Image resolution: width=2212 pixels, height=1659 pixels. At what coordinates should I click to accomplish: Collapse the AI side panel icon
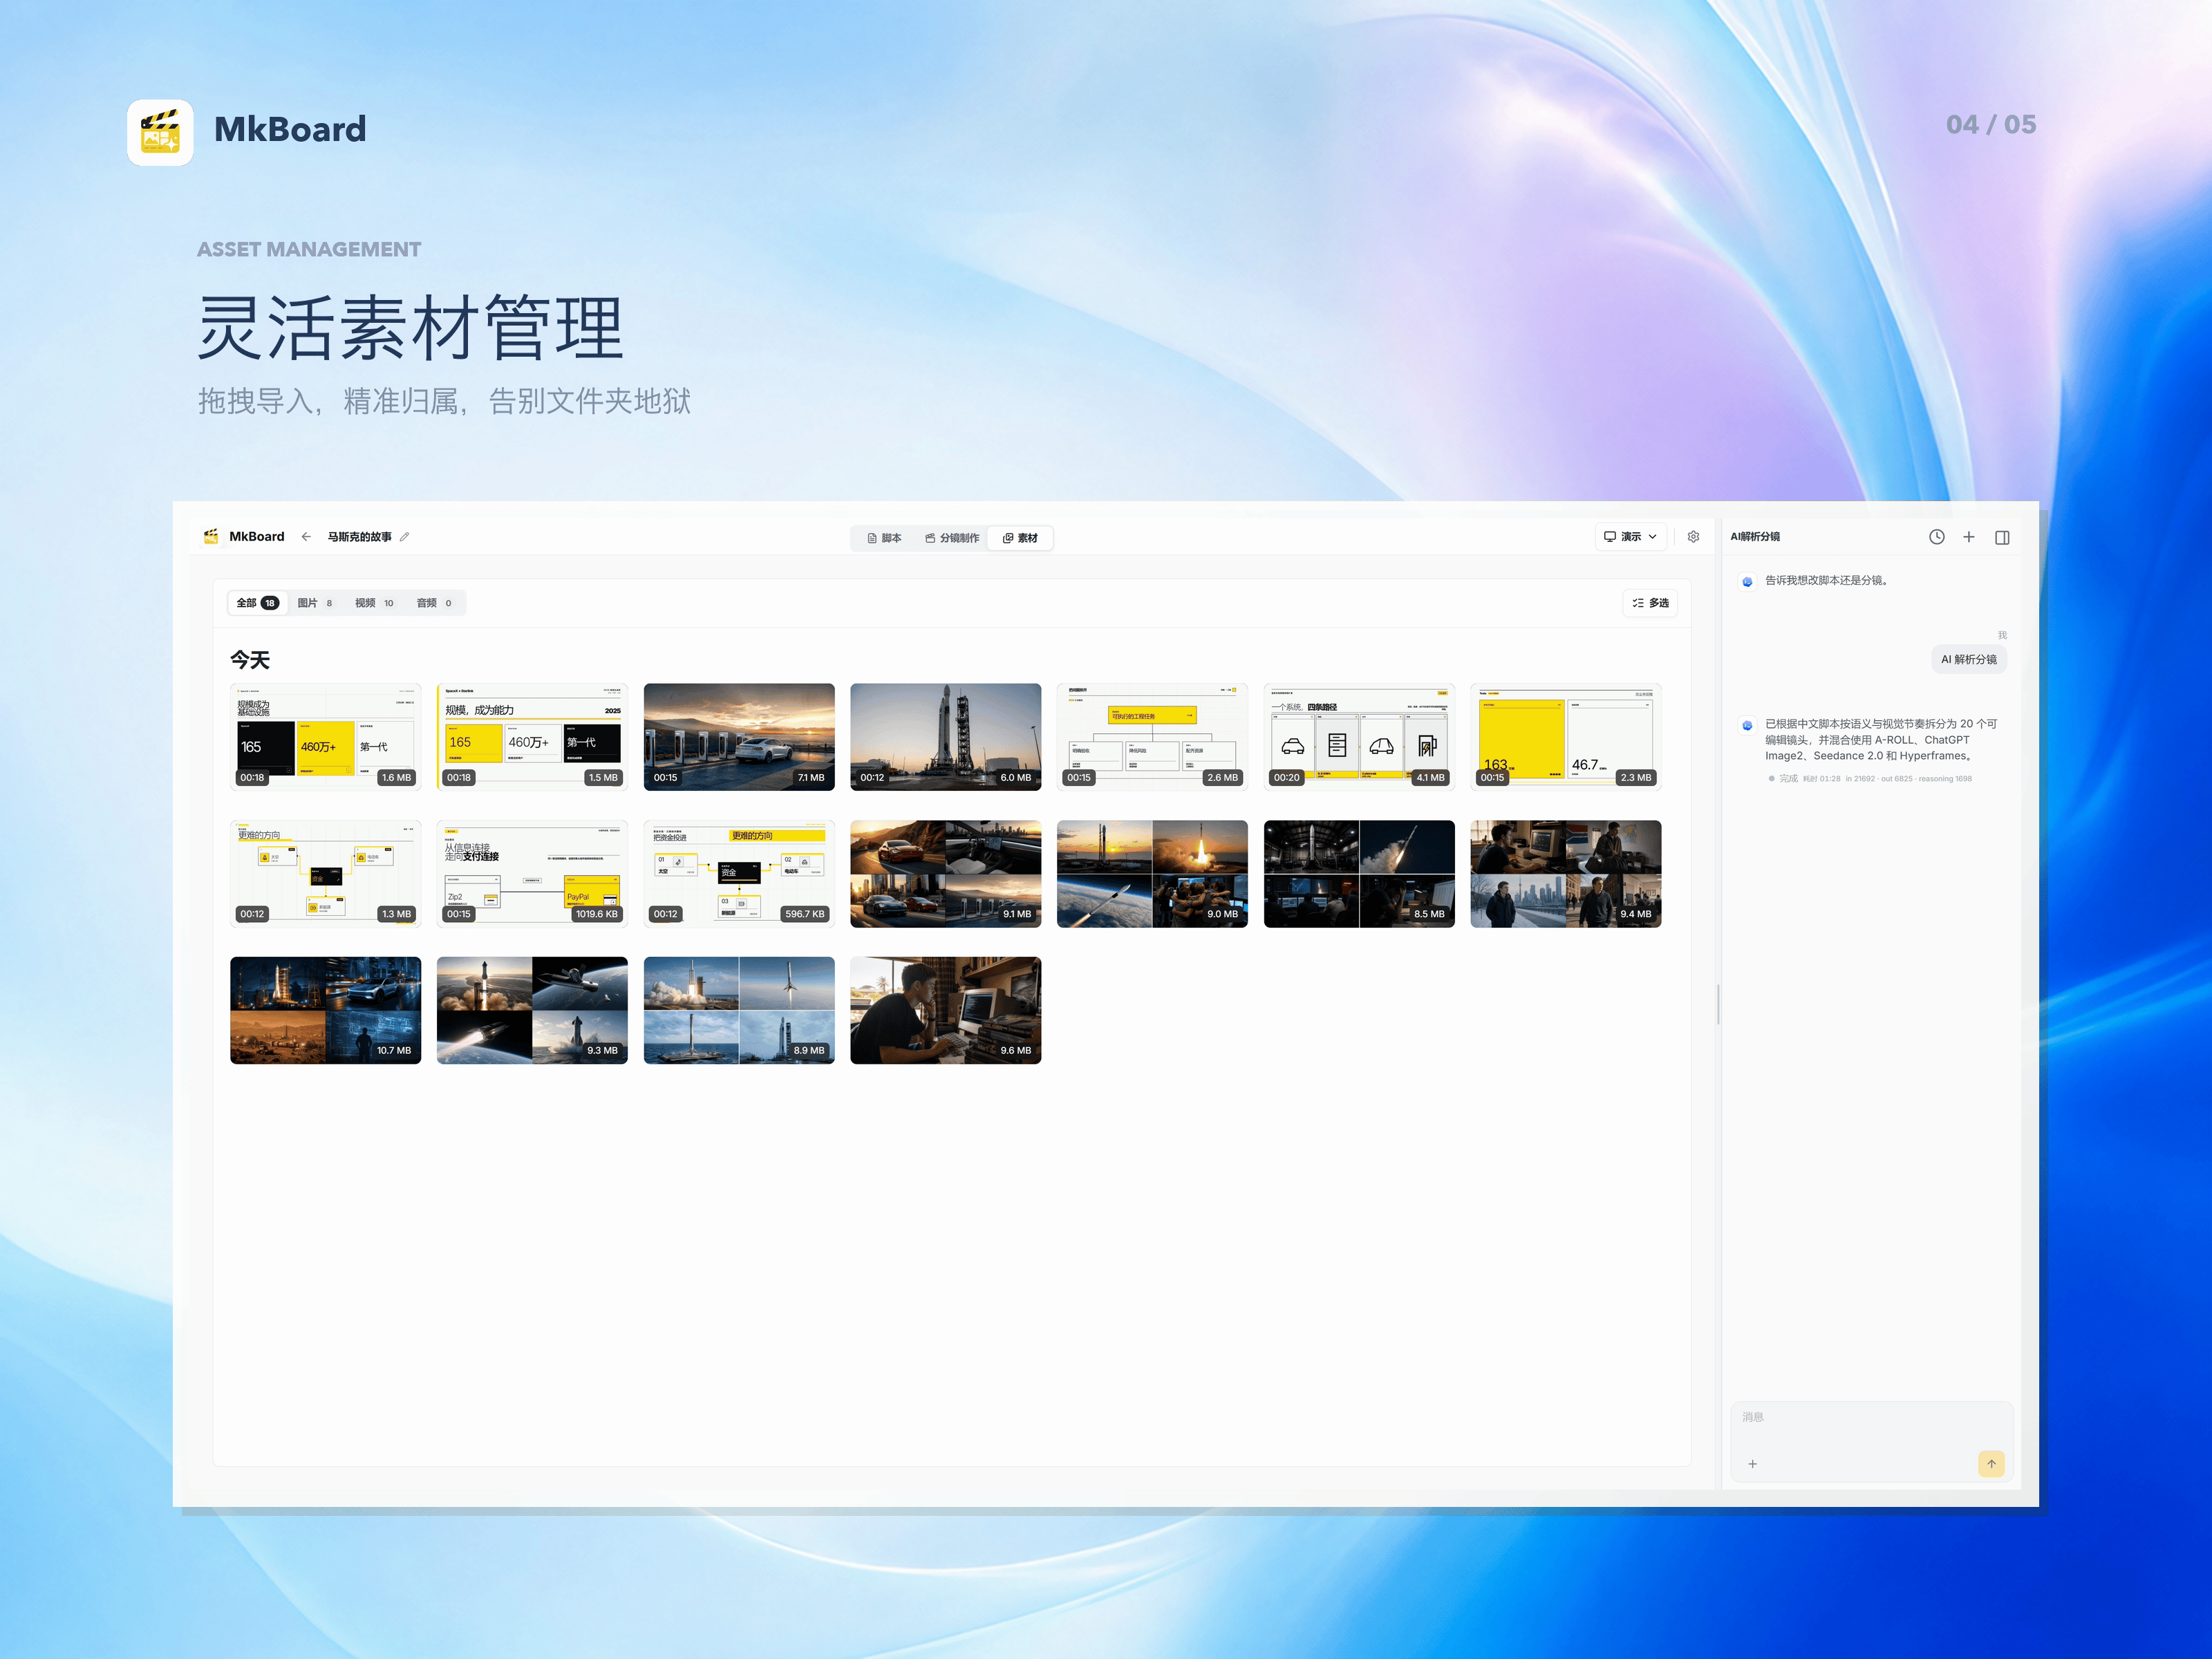tap(2002, 537)
